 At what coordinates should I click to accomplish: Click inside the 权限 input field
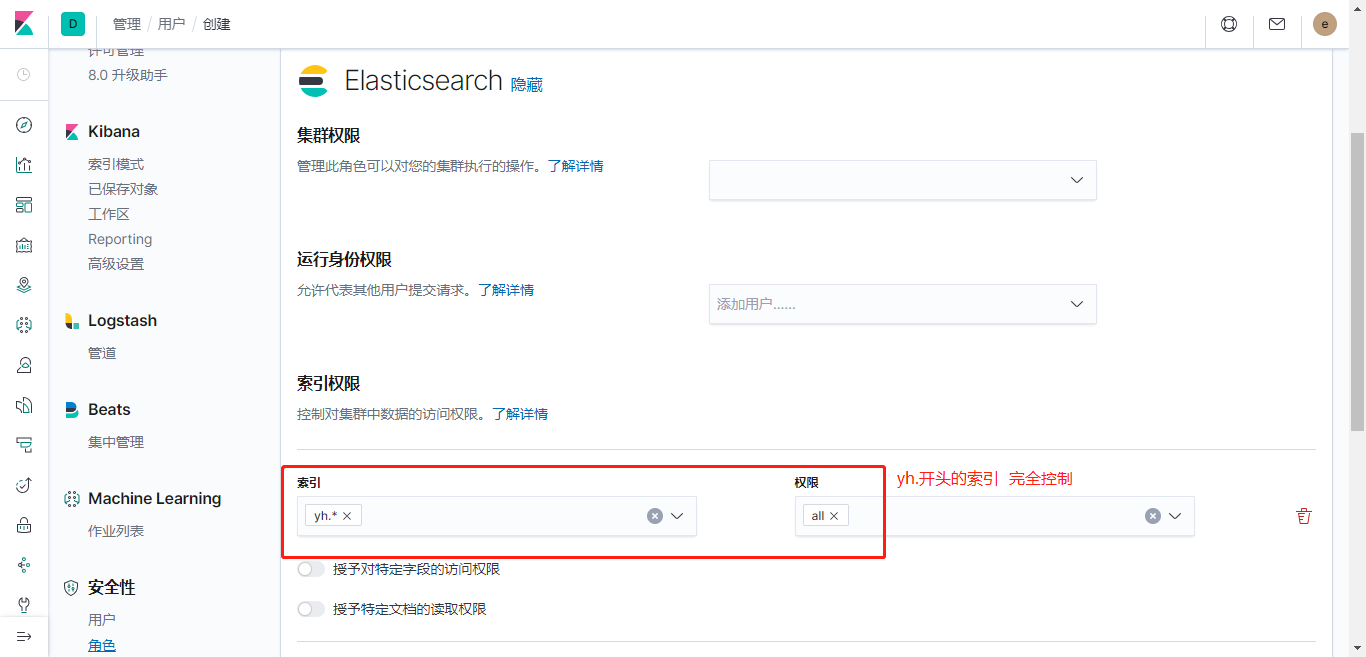coord(995,516)
